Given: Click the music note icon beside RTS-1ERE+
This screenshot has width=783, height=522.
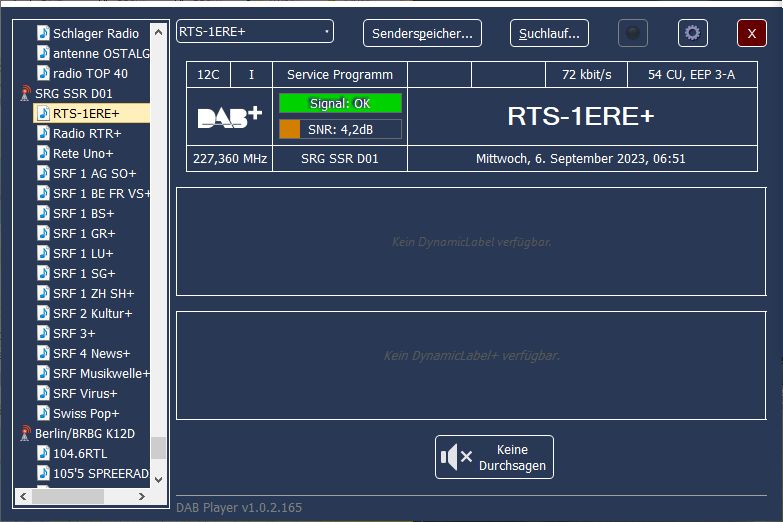Looking at the screenshot, I should click(x=43, y=113).
